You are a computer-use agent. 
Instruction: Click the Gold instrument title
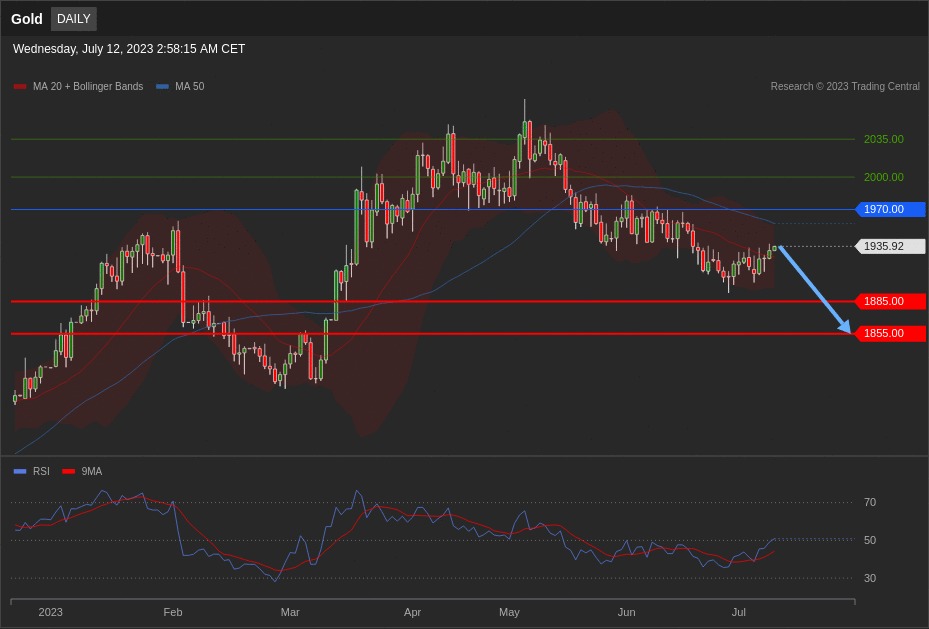[27, 19]
